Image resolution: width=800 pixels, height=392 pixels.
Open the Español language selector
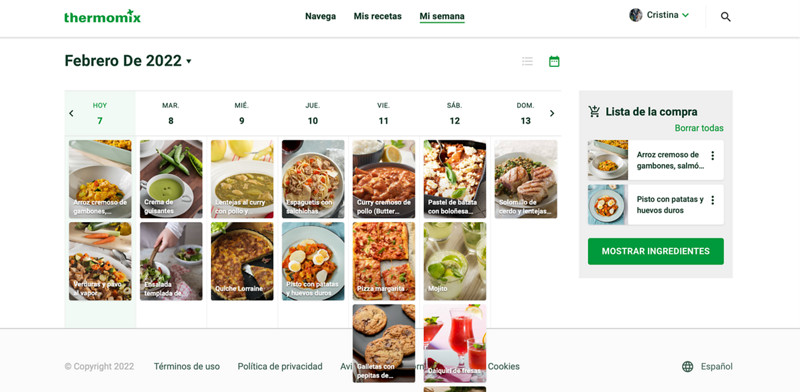coord(716,366)
